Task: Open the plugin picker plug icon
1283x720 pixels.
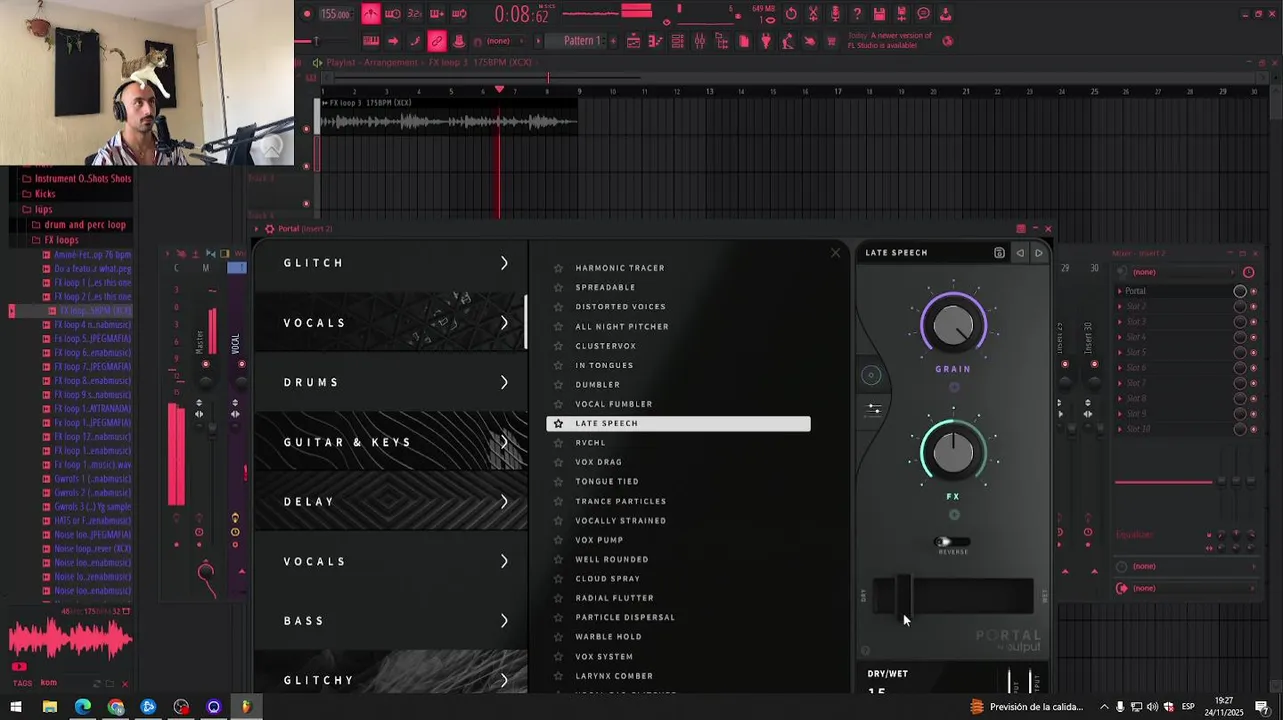Action: pos(766,41)
